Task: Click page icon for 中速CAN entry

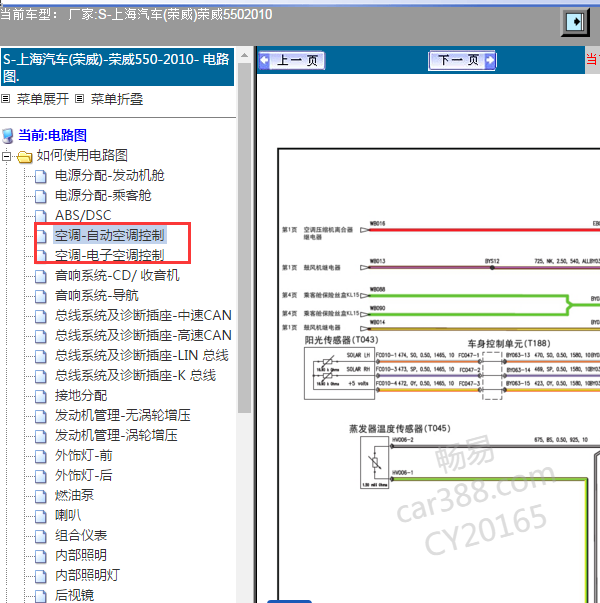Action: (x=41, y=316)
